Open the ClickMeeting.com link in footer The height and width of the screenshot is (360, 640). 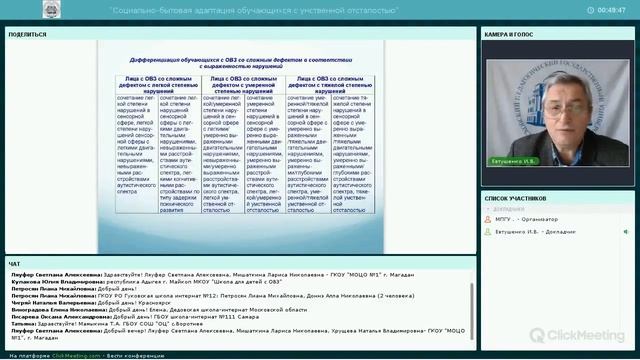click(76, 356)
